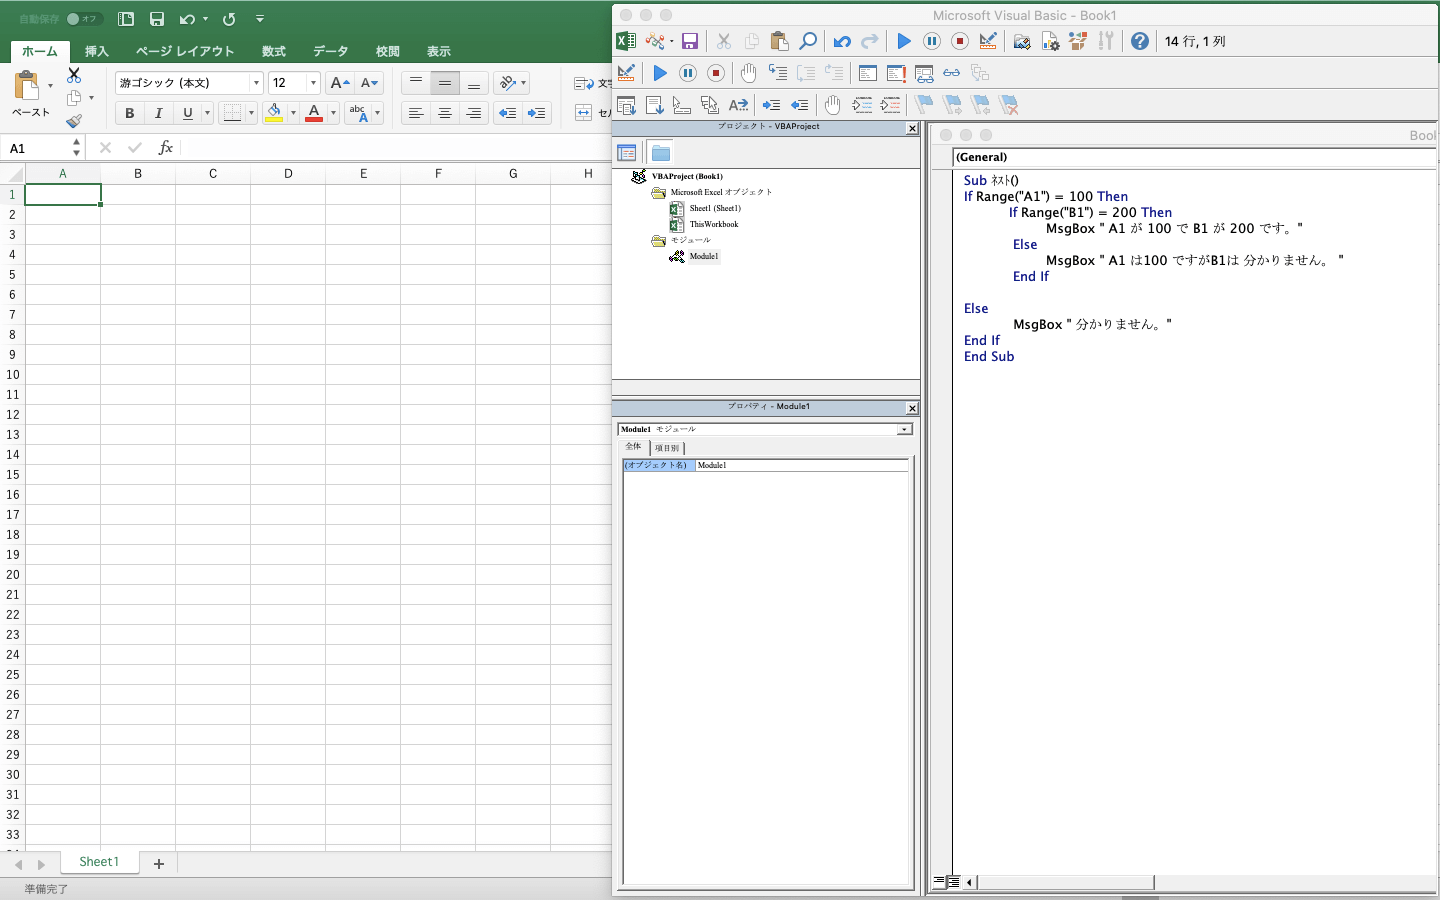
Task: Open データ ribbon tab
Action: click(330, 51)
